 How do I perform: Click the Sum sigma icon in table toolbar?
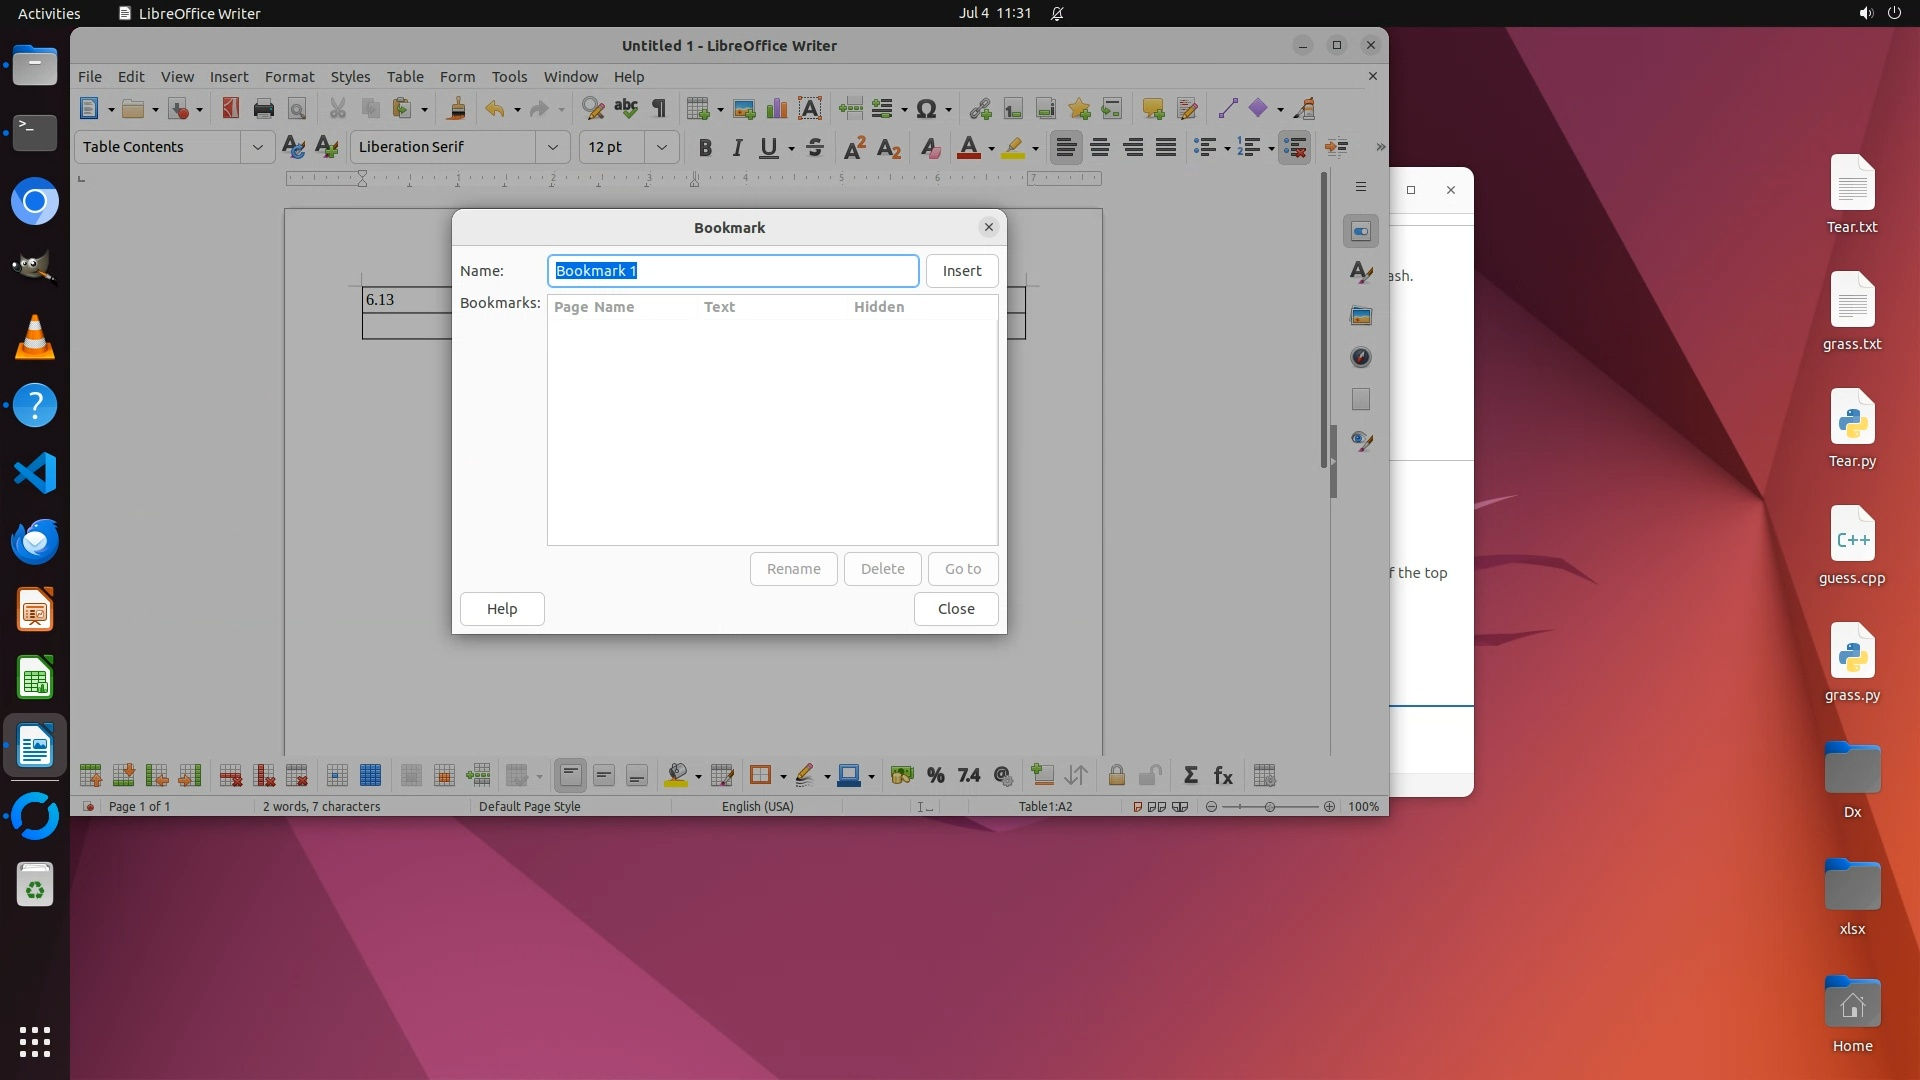1190,776
